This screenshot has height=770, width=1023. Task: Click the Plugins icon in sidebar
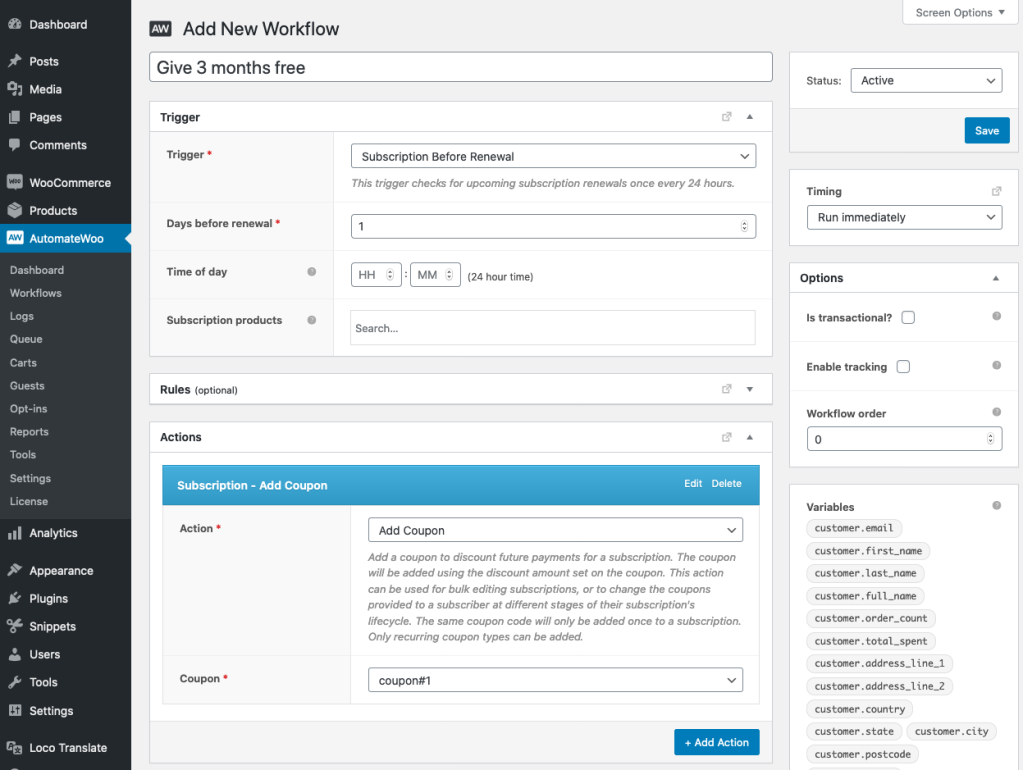(15, 598)
